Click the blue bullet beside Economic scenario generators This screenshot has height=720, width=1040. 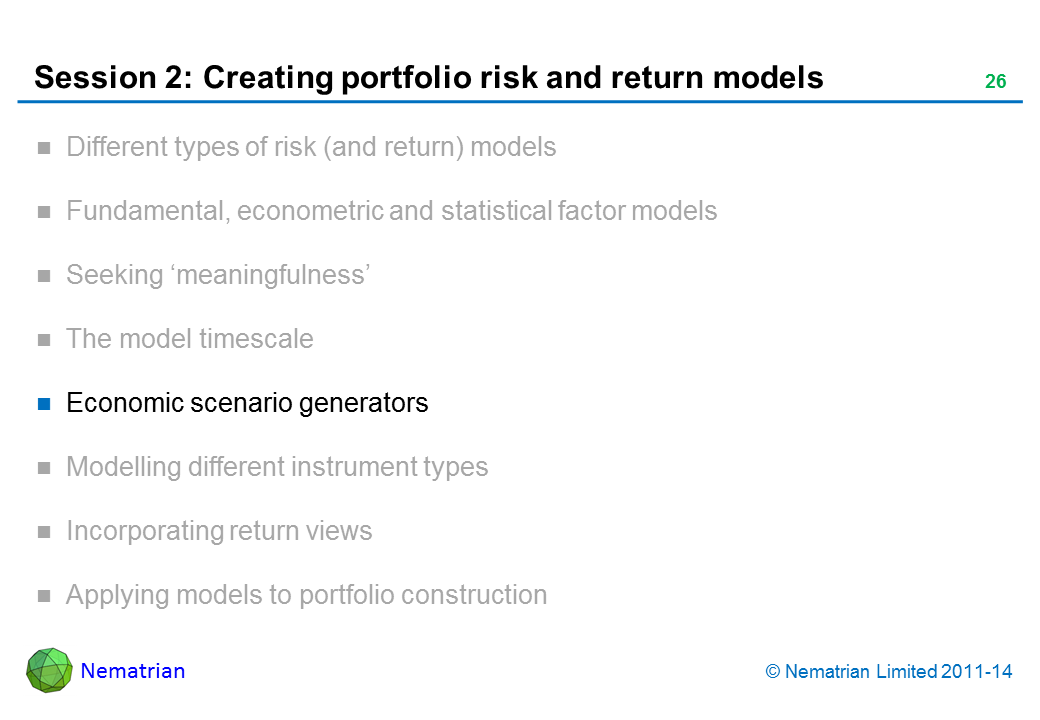coord(44,404)
